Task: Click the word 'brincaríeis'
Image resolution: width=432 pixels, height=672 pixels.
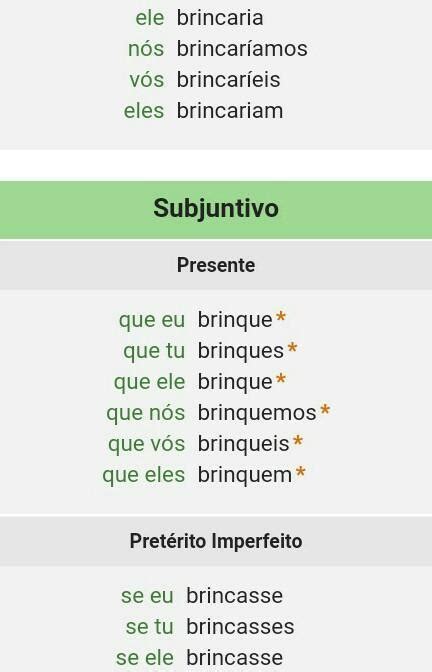Action: pyautogui.click(x=228, y=79)
